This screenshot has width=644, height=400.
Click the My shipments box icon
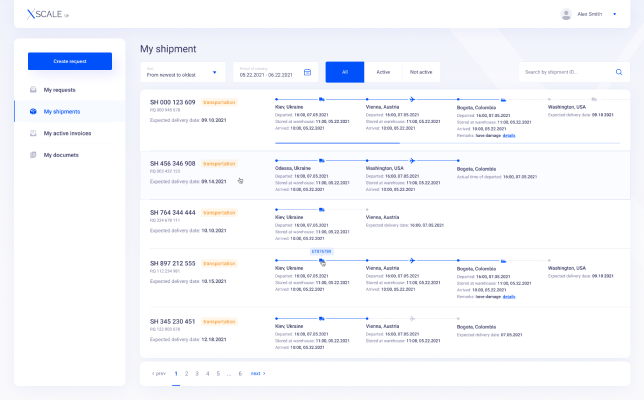tap(33, 111)
